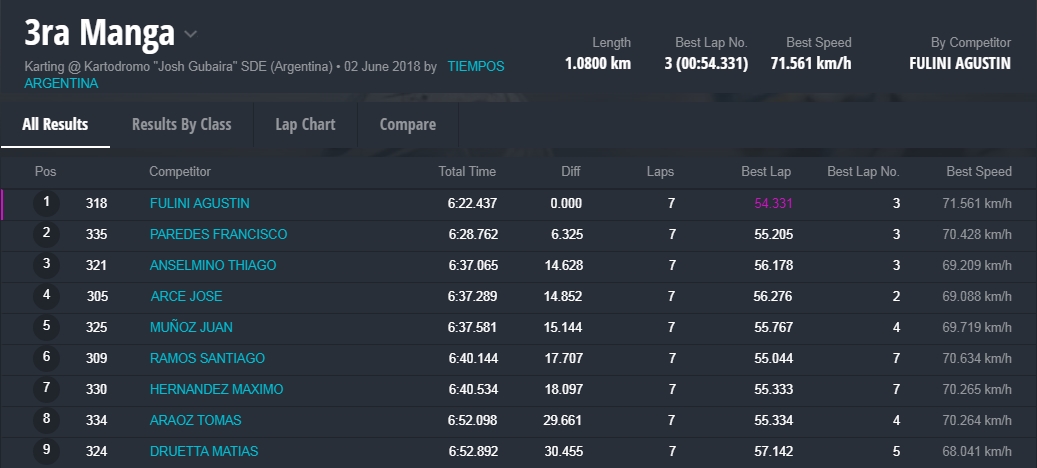Image resolution: width=1037 pixels, height=468 pixels.
Task: Click the PAREDES FRANCISCO competitor link
Action: (x=218, y=234)
